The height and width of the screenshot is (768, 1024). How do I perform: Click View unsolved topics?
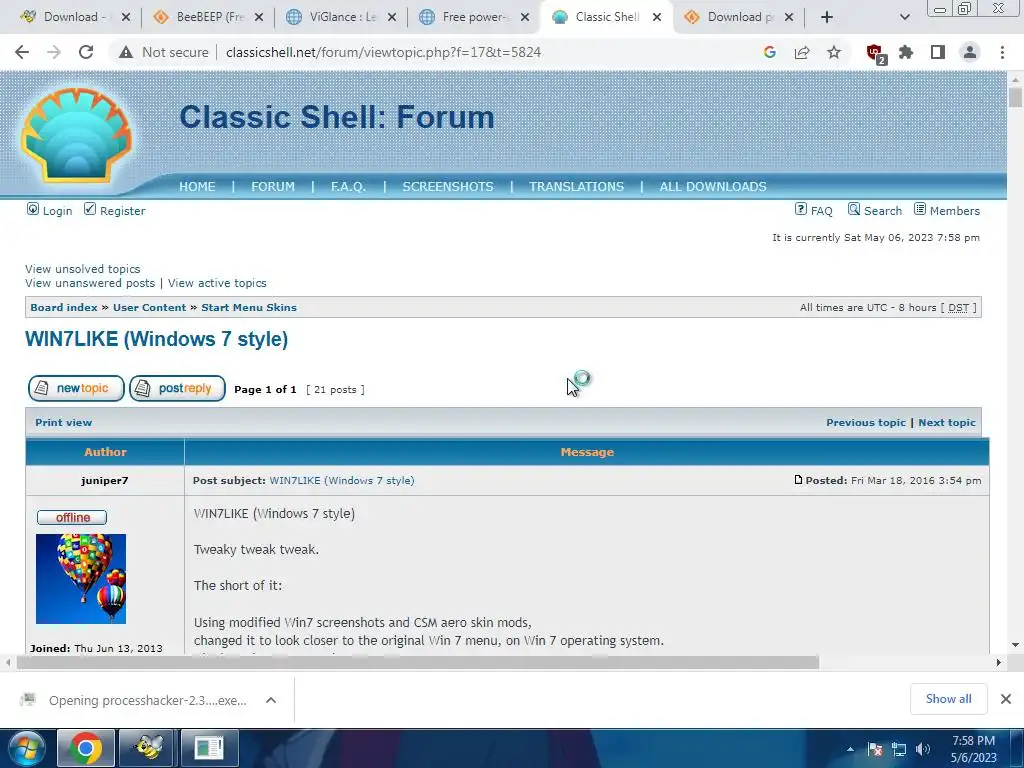point(83,269)
